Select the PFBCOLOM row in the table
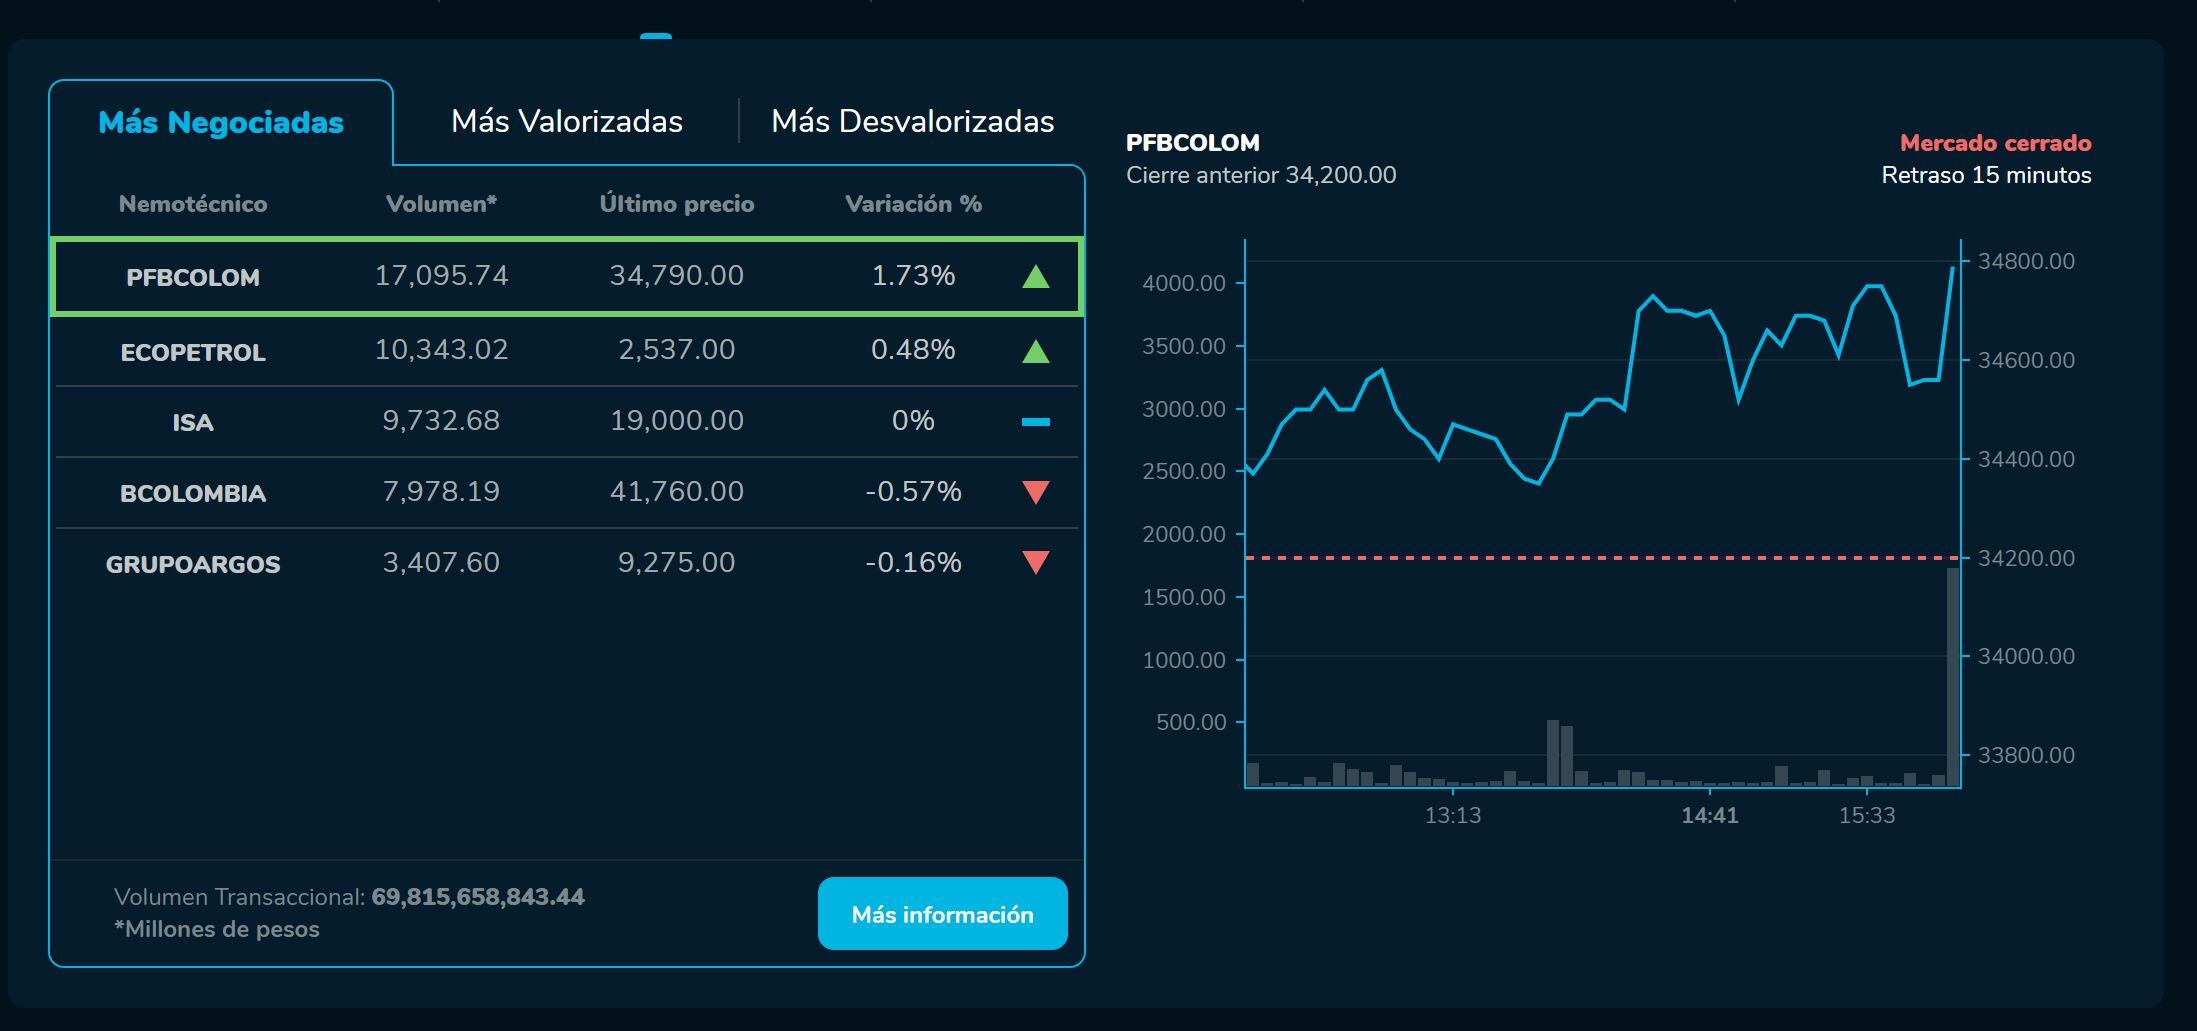The image size is (2197, 1031). click(560, 276)
